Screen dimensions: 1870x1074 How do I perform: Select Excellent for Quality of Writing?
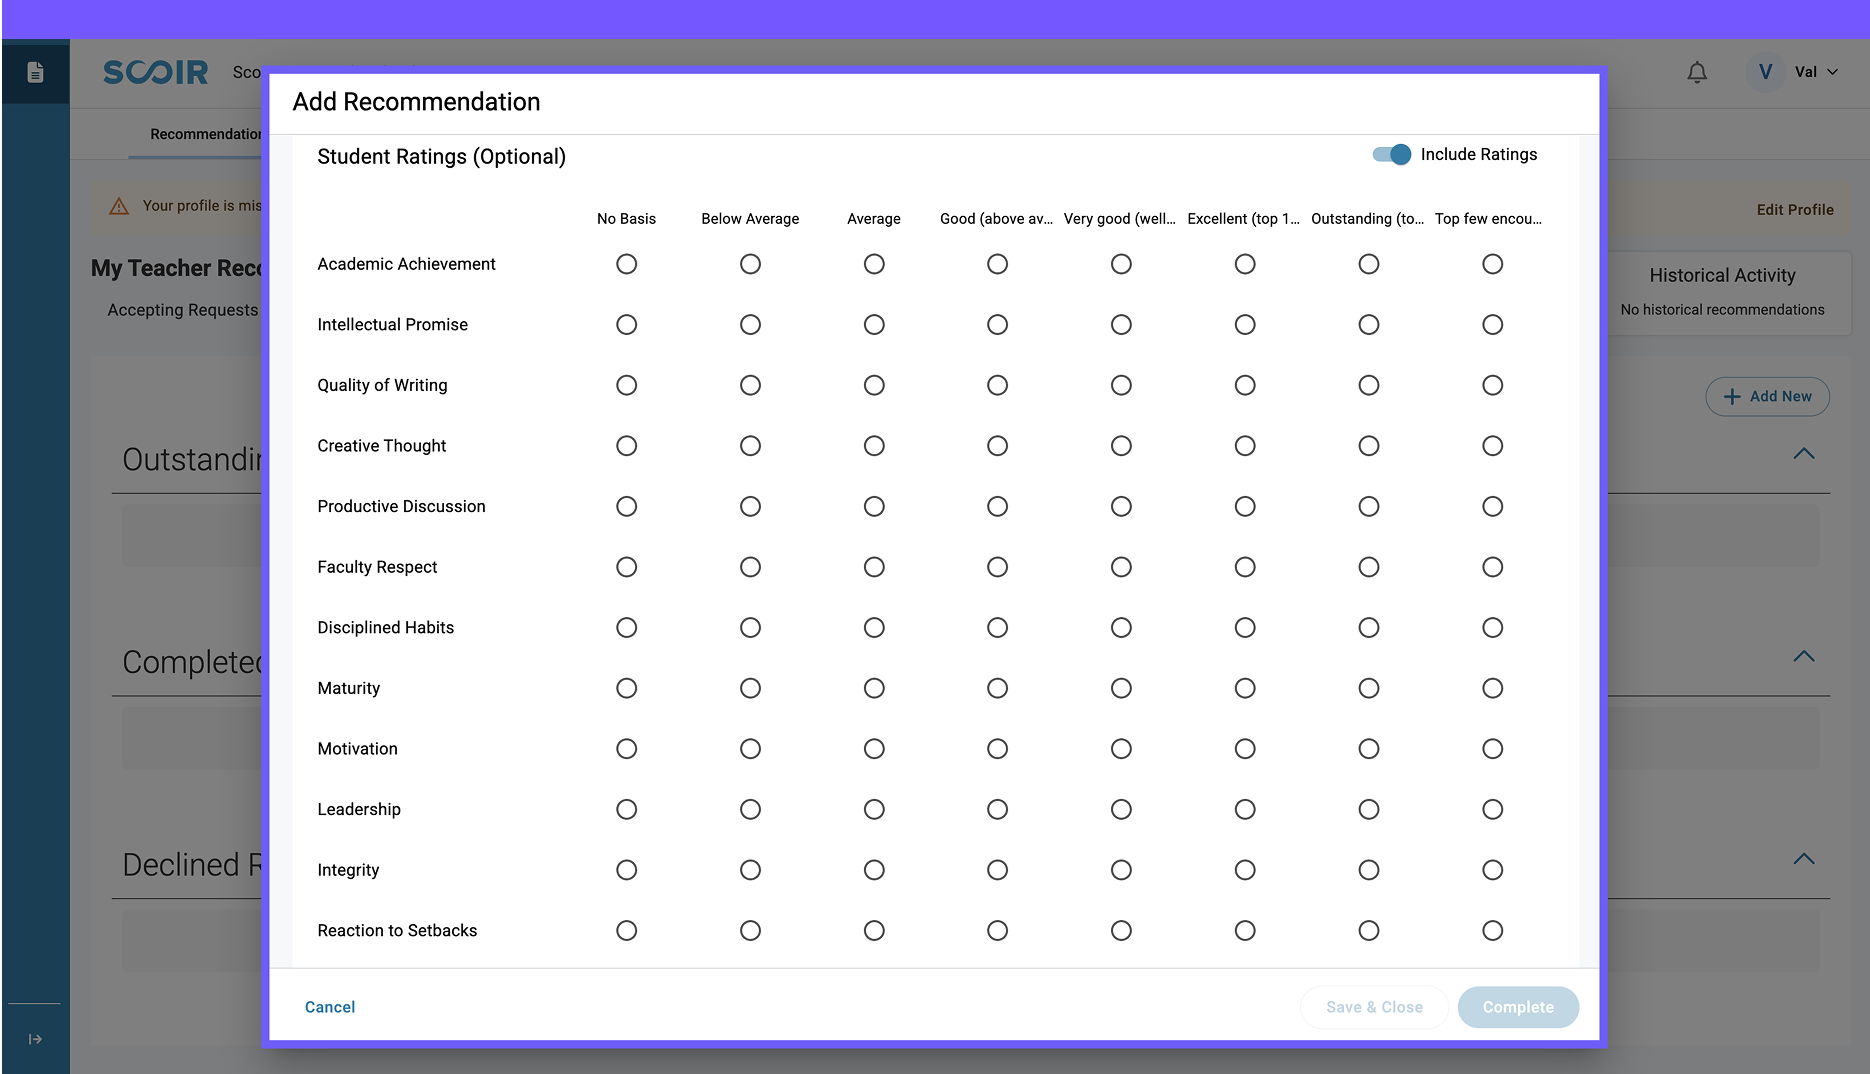1245,385
